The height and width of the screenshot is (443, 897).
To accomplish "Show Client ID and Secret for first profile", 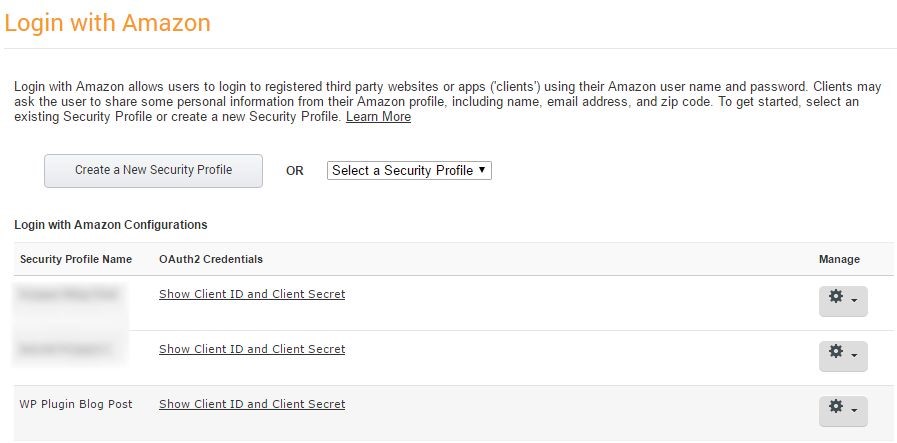I will (252, 294).
